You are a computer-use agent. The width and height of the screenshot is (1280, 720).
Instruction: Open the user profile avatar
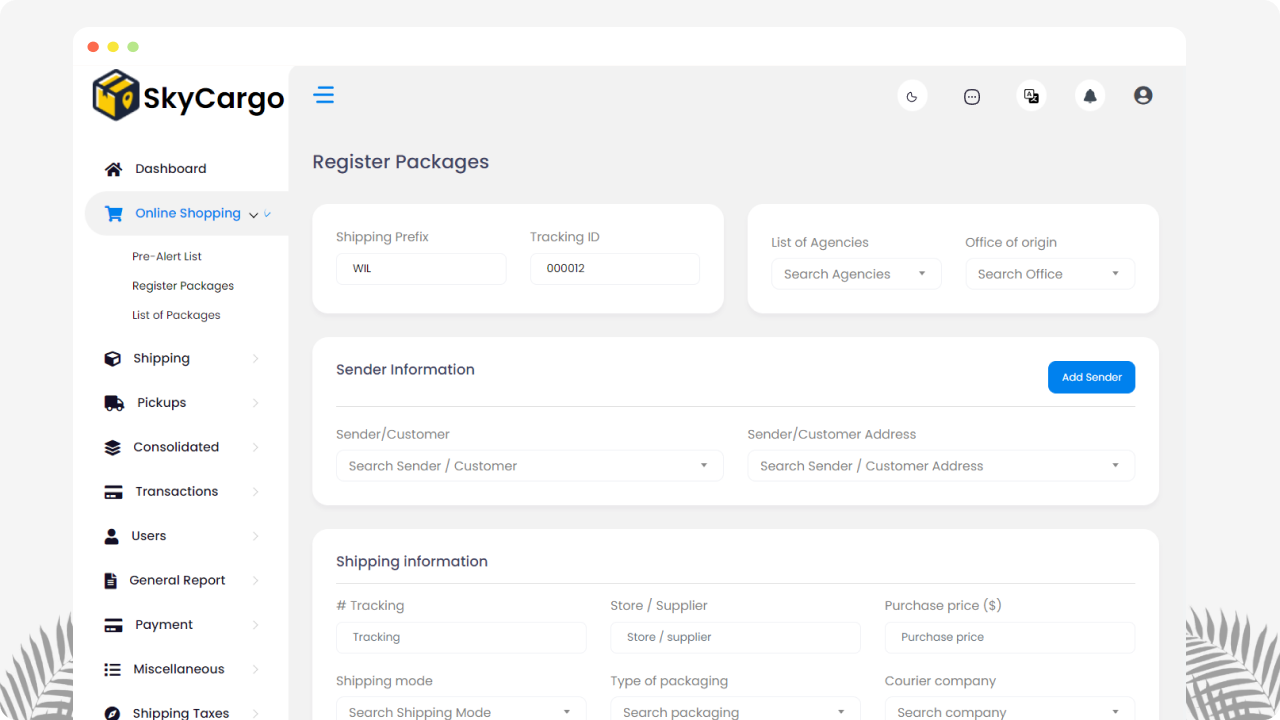1143,96
